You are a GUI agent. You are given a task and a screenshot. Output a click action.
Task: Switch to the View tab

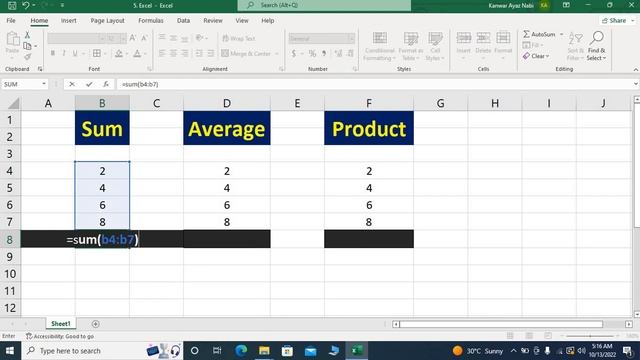coord(242,20)
